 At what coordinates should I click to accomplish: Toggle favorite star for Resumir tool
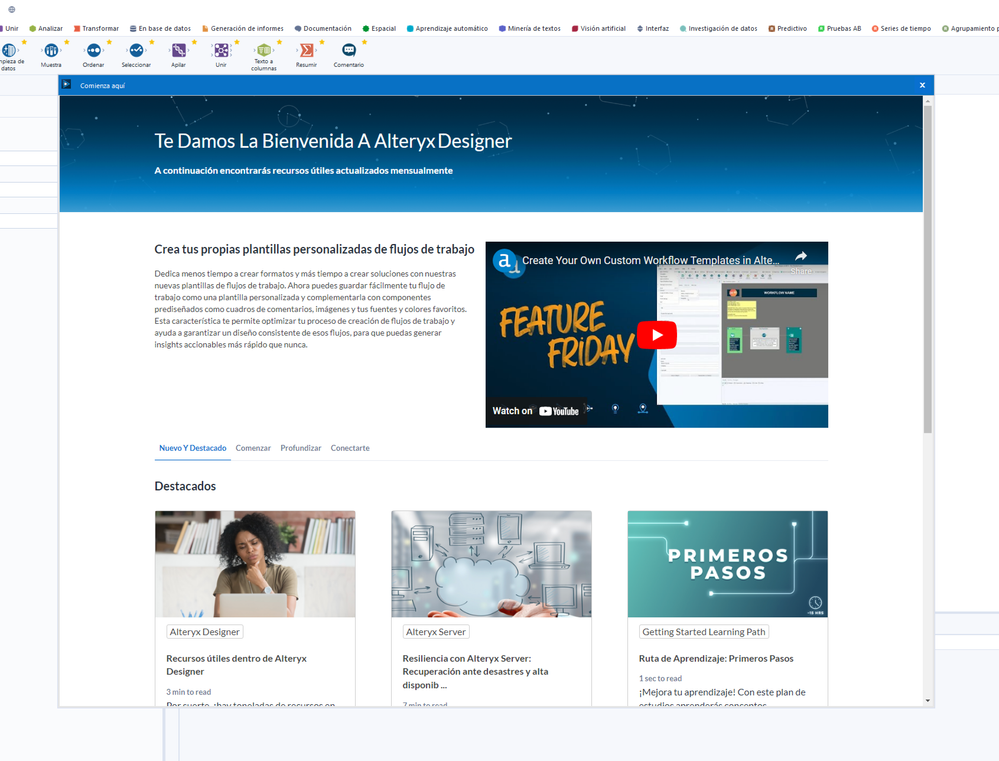322,42
